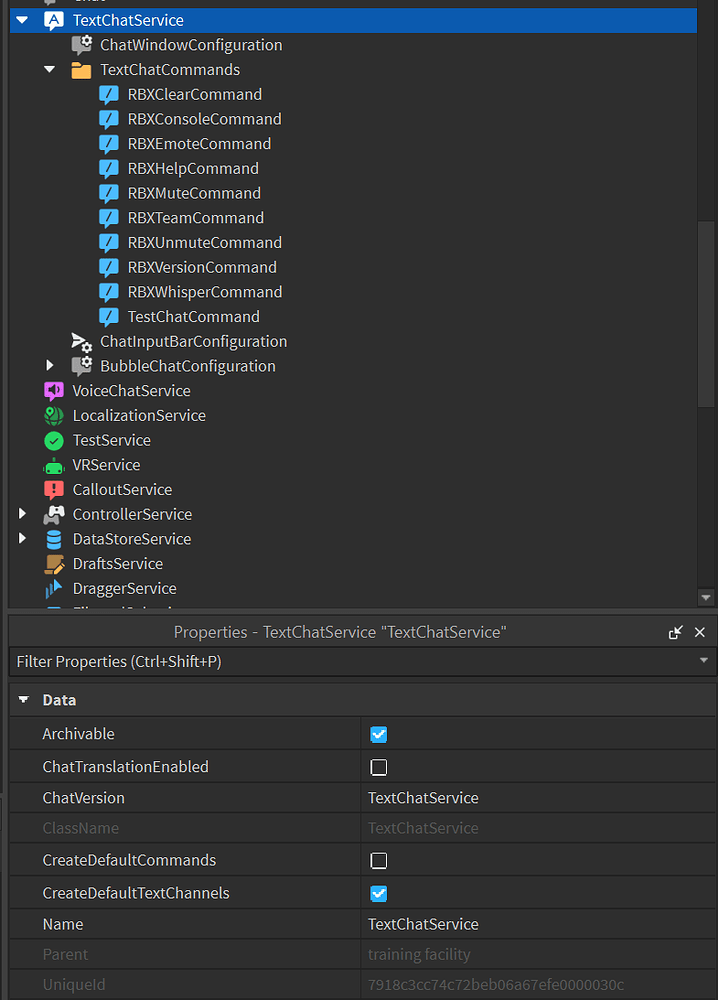Enable the CreateDefaultCommands checkbox

[x=378, y=860]
